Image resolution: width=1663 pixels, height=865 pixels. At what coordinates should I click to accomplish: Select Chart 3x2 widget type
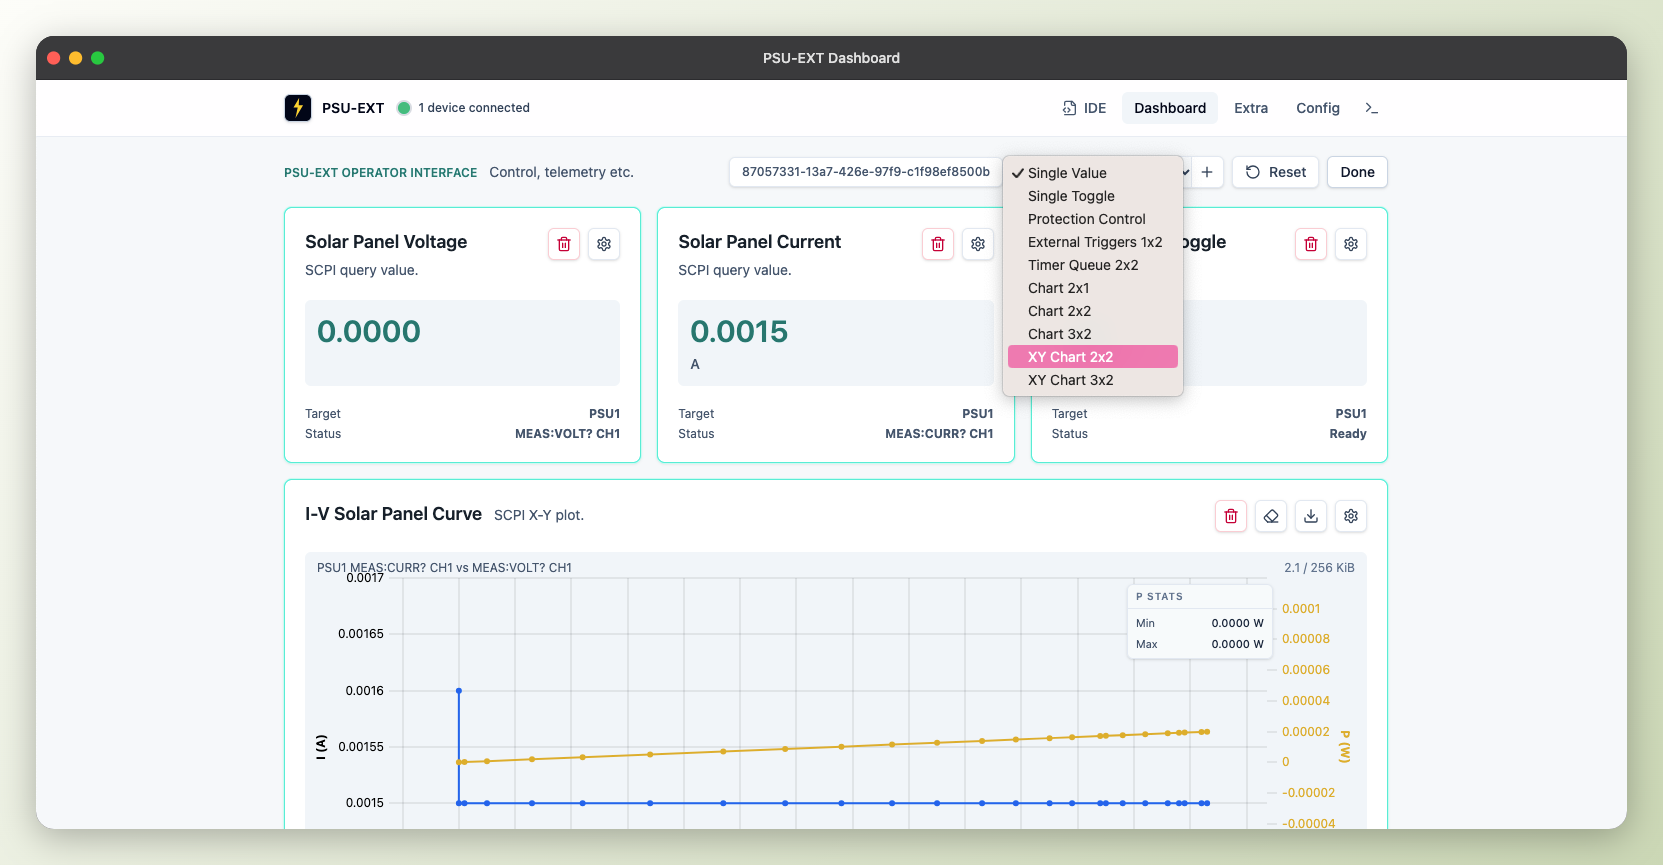tap(1093, 334)
